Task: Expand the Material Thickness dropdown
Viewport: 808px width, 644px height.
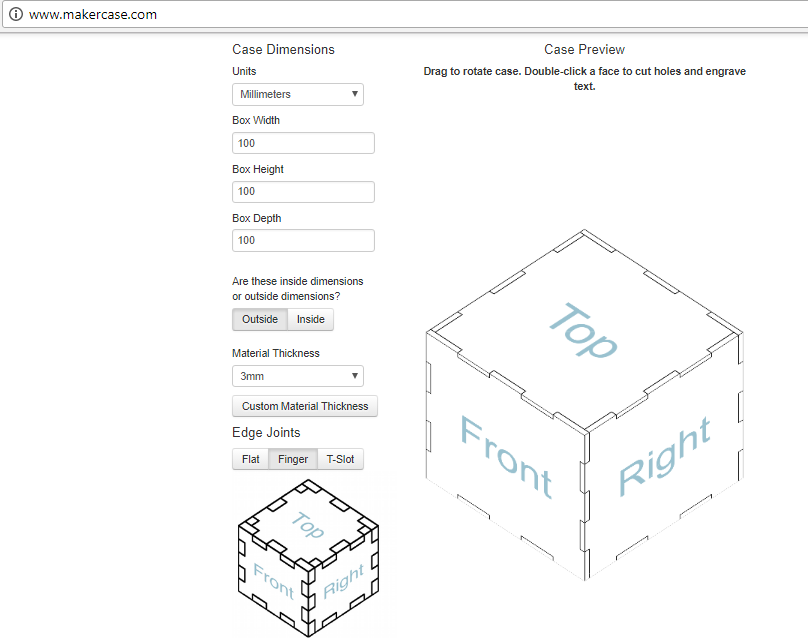Action: tap(297, 376)
